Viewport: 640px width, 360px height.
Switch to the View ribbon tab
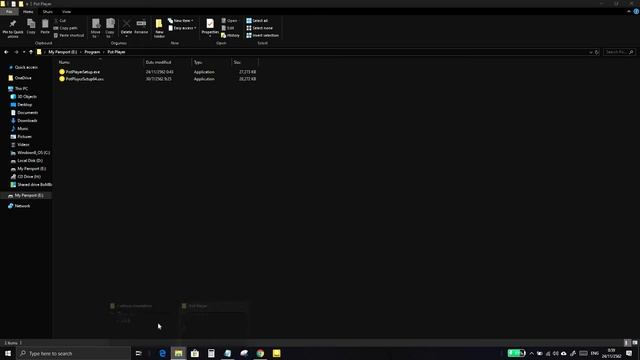[67, 12]
